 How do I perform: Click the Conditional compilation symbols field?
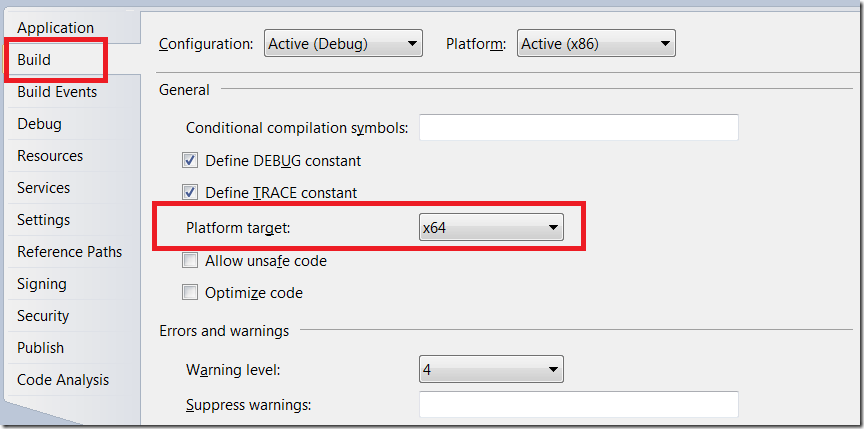pos(579,128)
